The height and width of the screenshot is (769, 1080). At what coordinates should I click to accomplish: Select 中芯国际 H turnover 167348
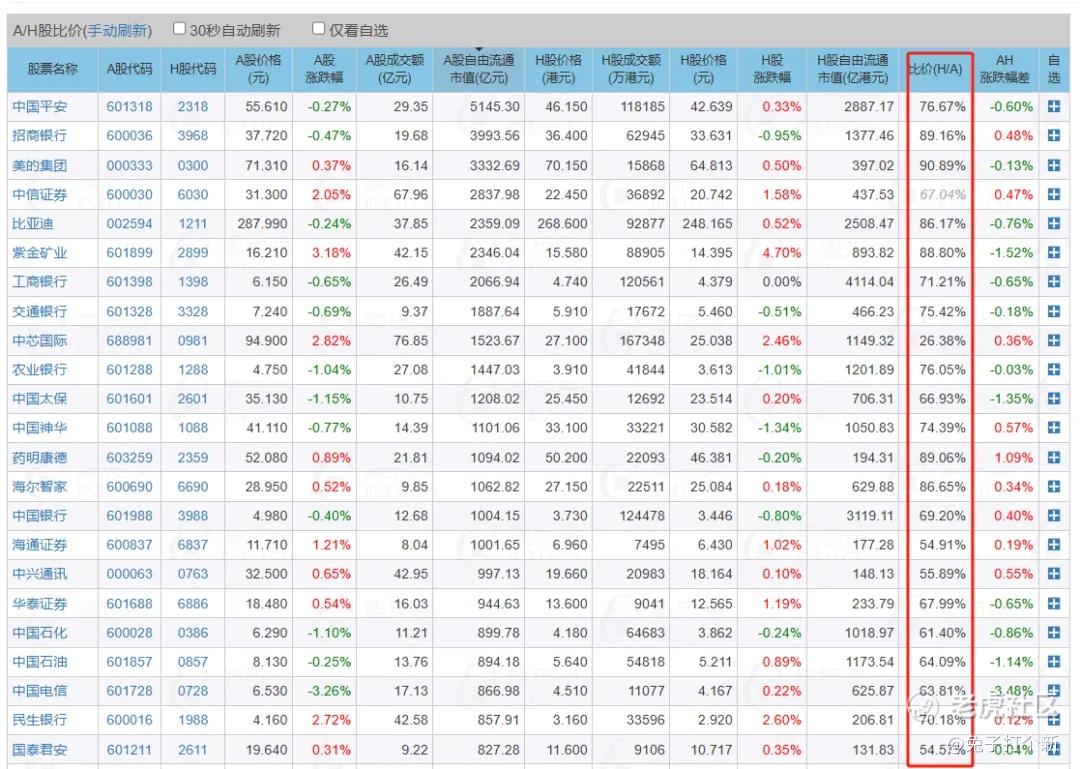click(641, 340)
